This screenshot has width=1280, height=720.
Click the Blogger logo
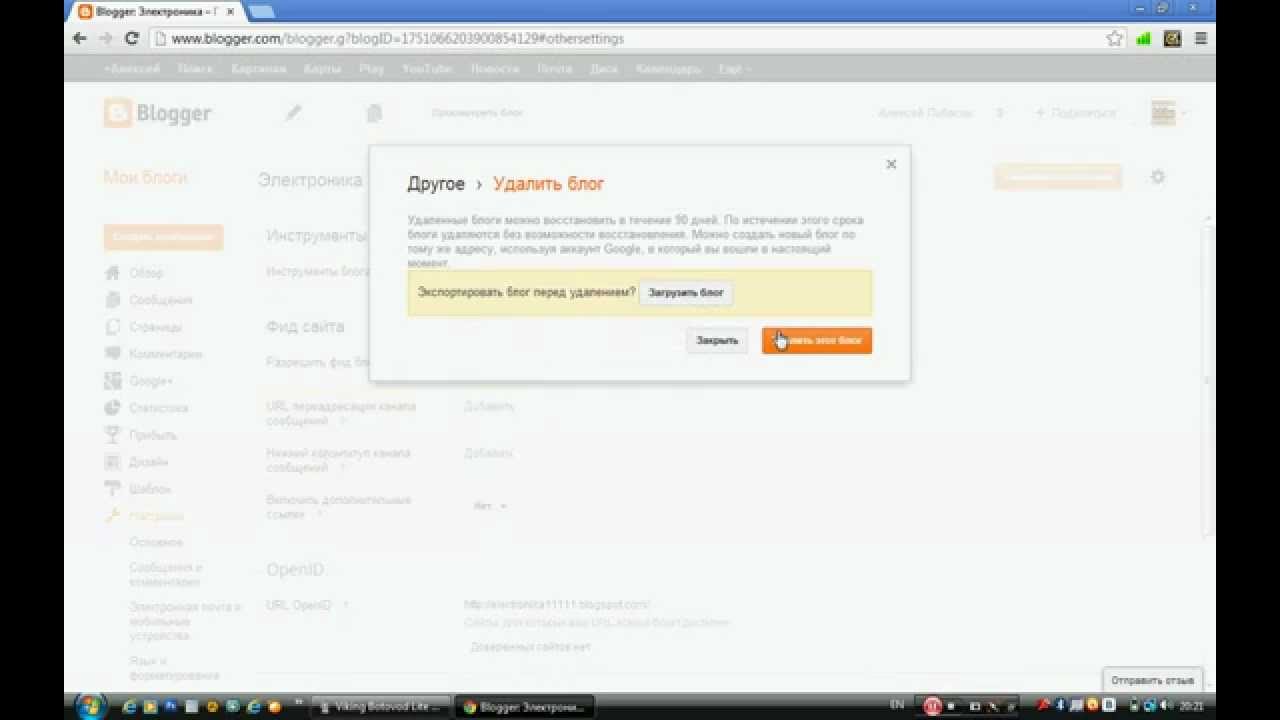coord(158,113)
